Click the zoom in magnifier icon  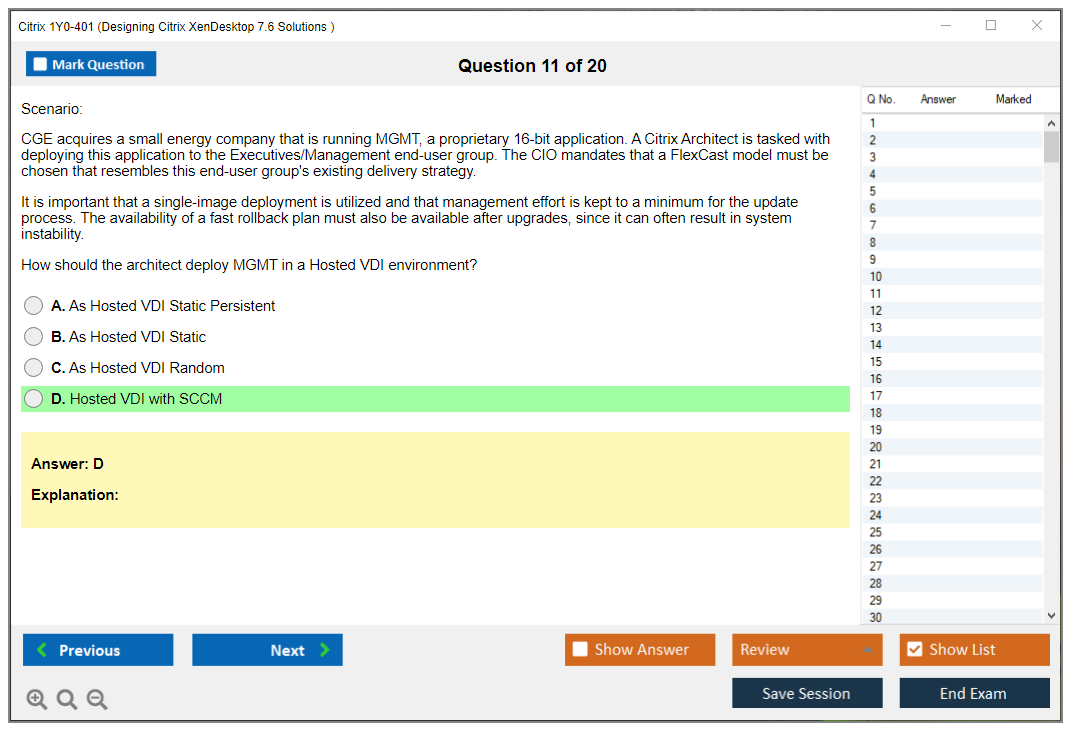point(37,700)
